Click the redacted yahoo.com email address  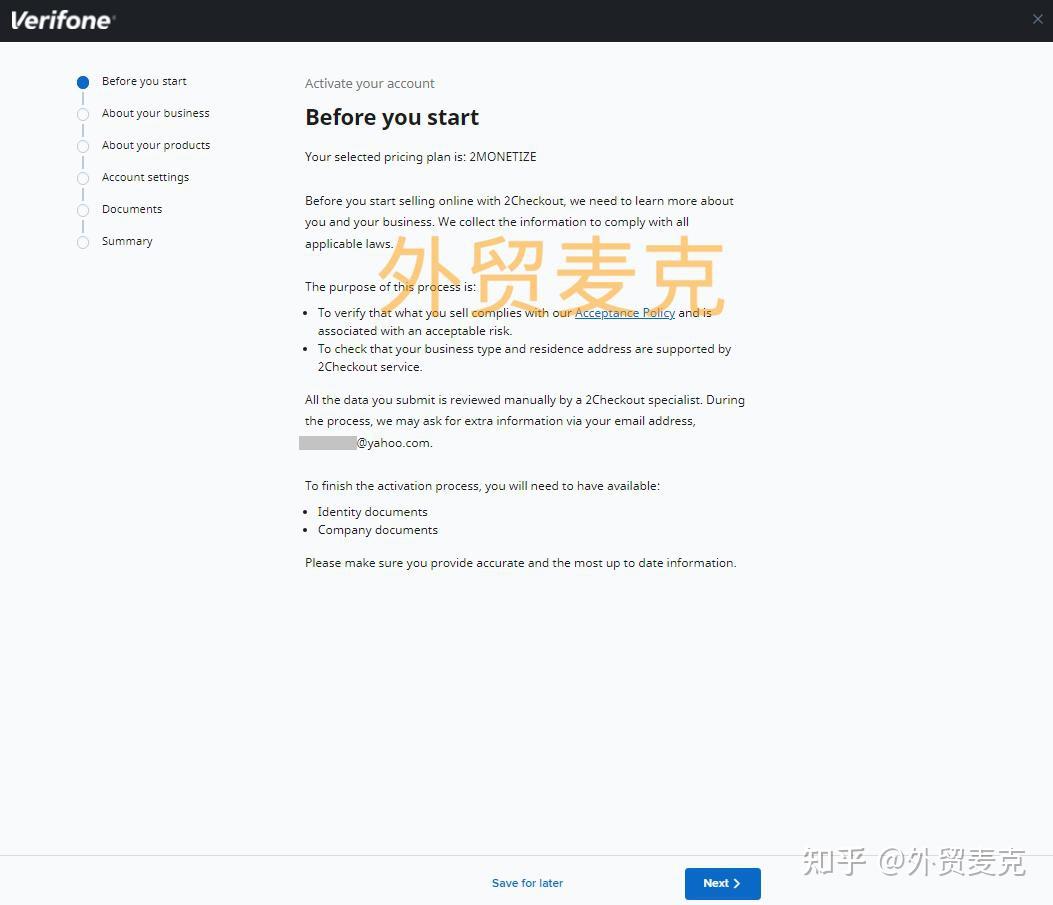(365, 442)
